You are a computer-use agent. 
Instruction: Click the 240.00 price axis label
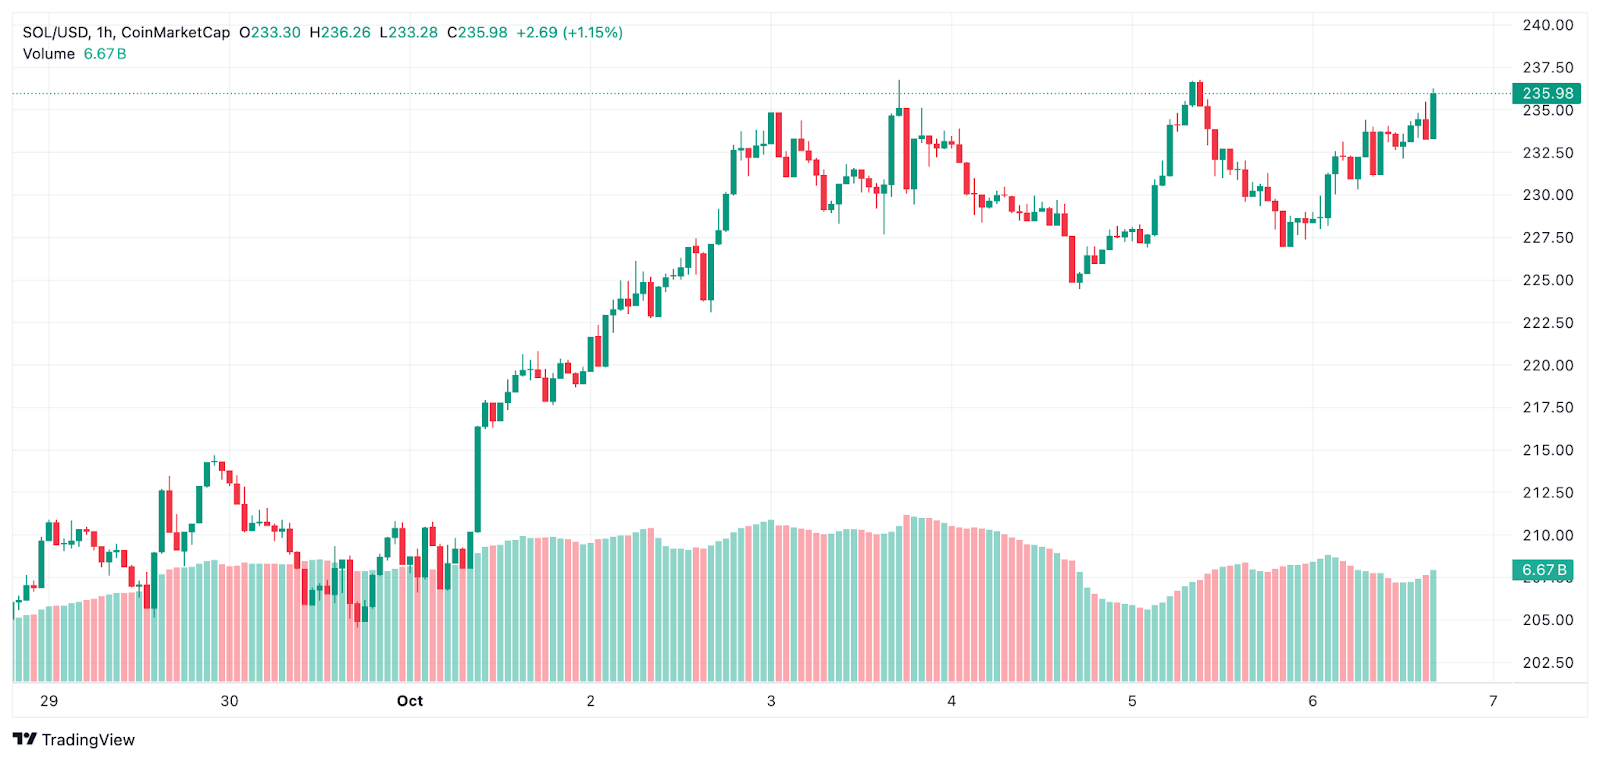1547,25
